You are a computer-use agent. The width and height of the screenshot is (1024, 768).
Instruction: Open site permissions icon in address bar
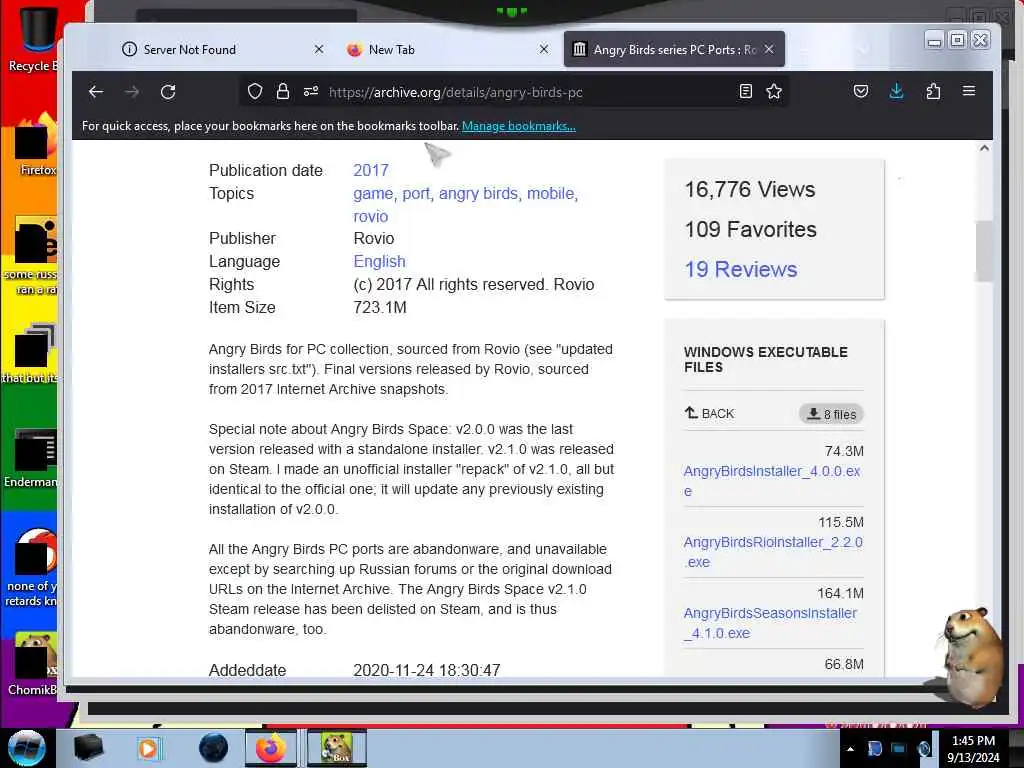pos(311,91)
